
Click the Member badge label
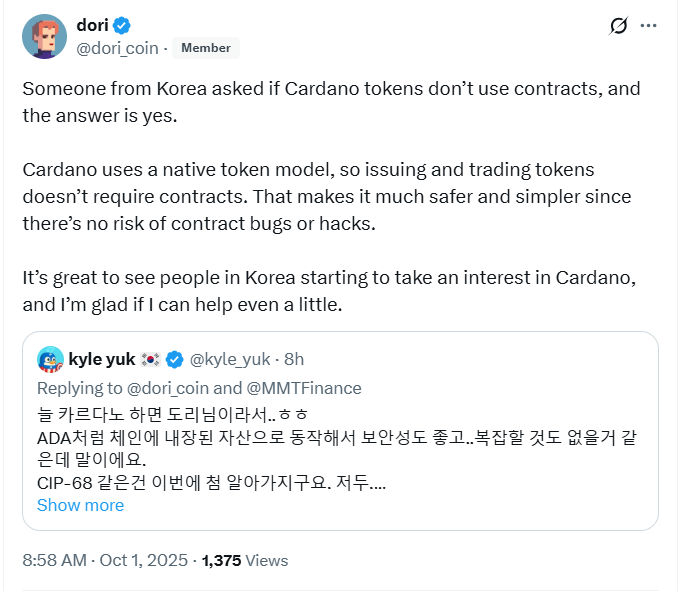coord(205,47)
